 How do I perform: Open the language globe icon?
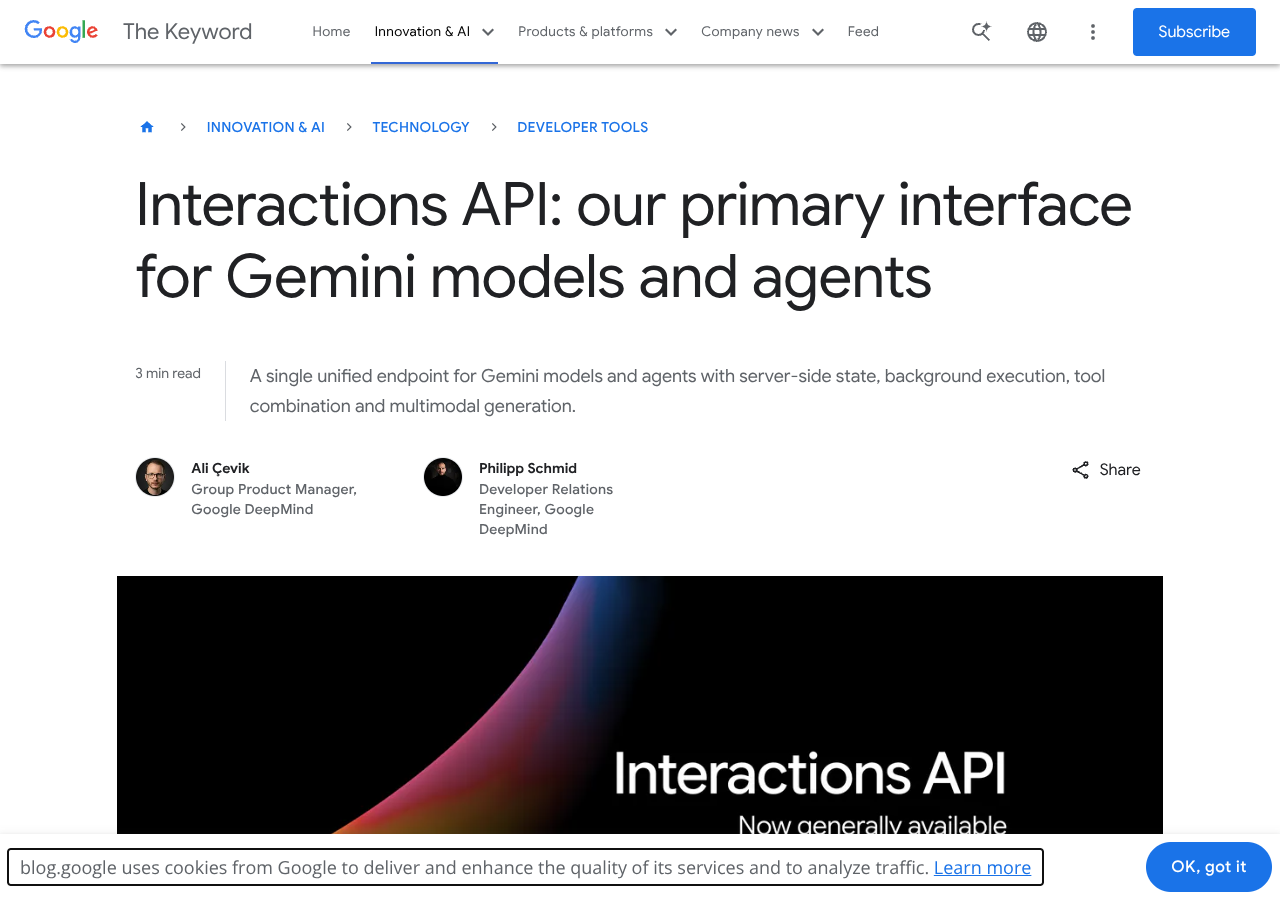(x=1037, y=32)
